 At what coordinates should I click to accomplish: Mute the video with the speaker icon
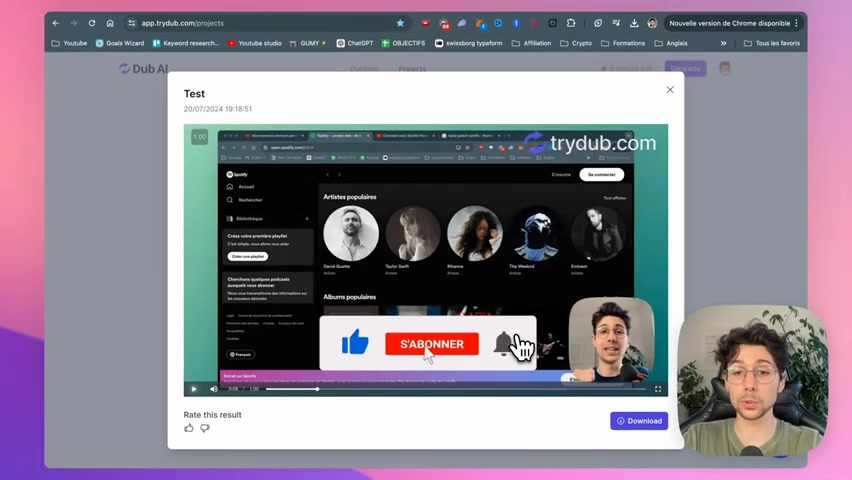pyautogui.click(x=214, y=389)
